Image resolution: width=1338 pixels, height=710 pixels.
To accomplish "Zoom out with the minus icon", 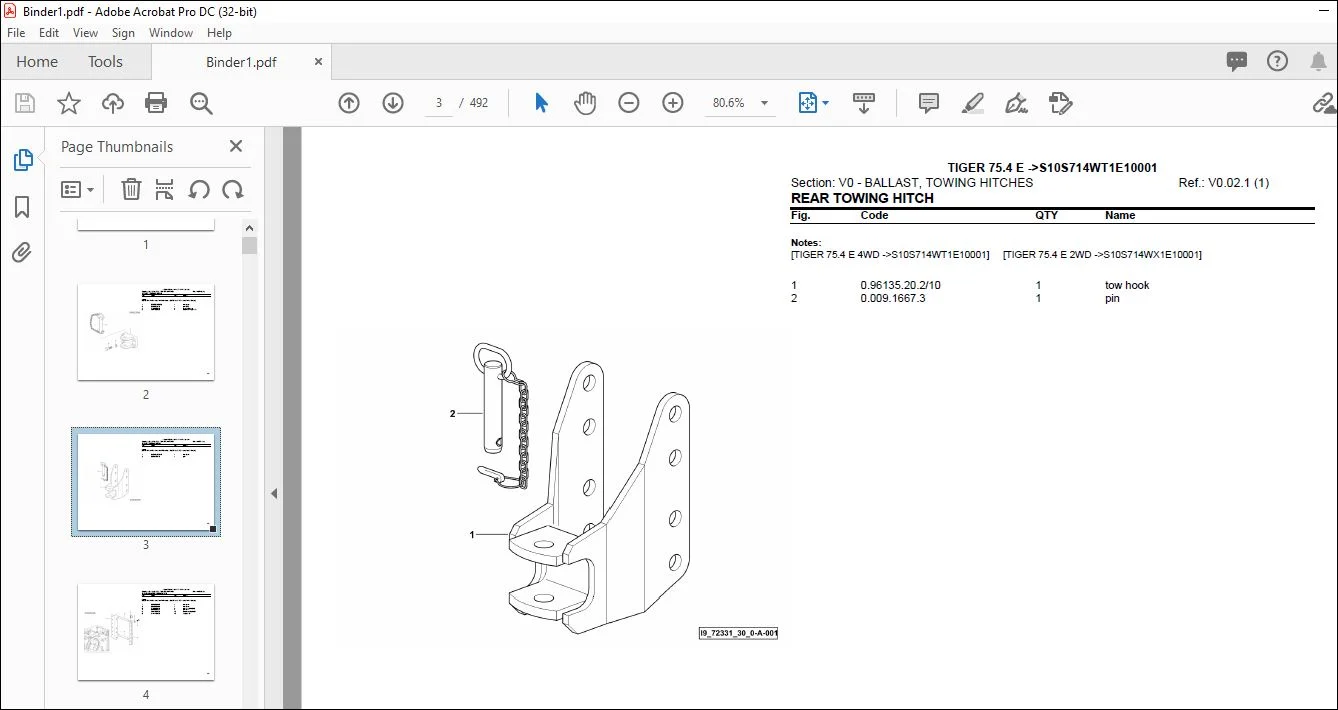I will coord(629,103).
